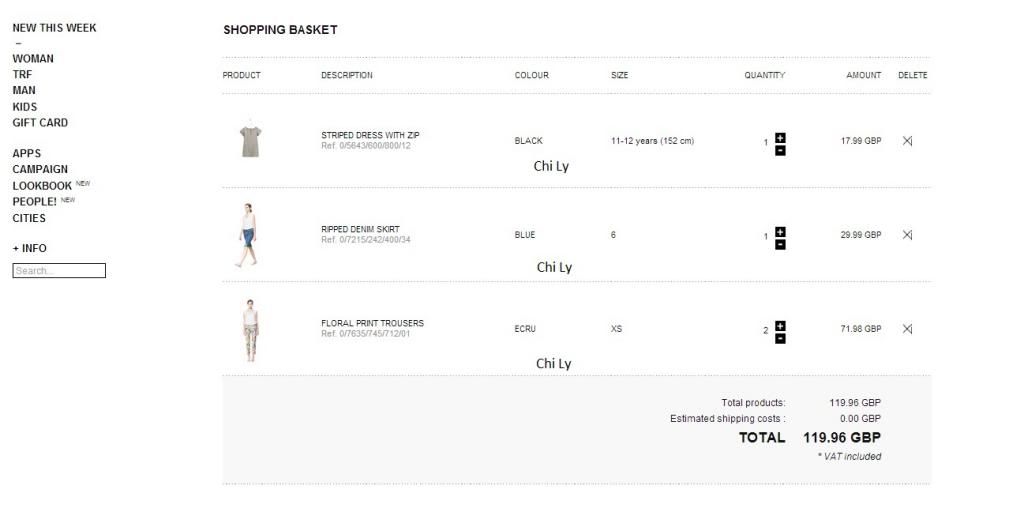Image resolution: width=1024 pixels, height=511 pixels.
Task: Select Gift Card in sidebar
Action: [x=40, y=123]
